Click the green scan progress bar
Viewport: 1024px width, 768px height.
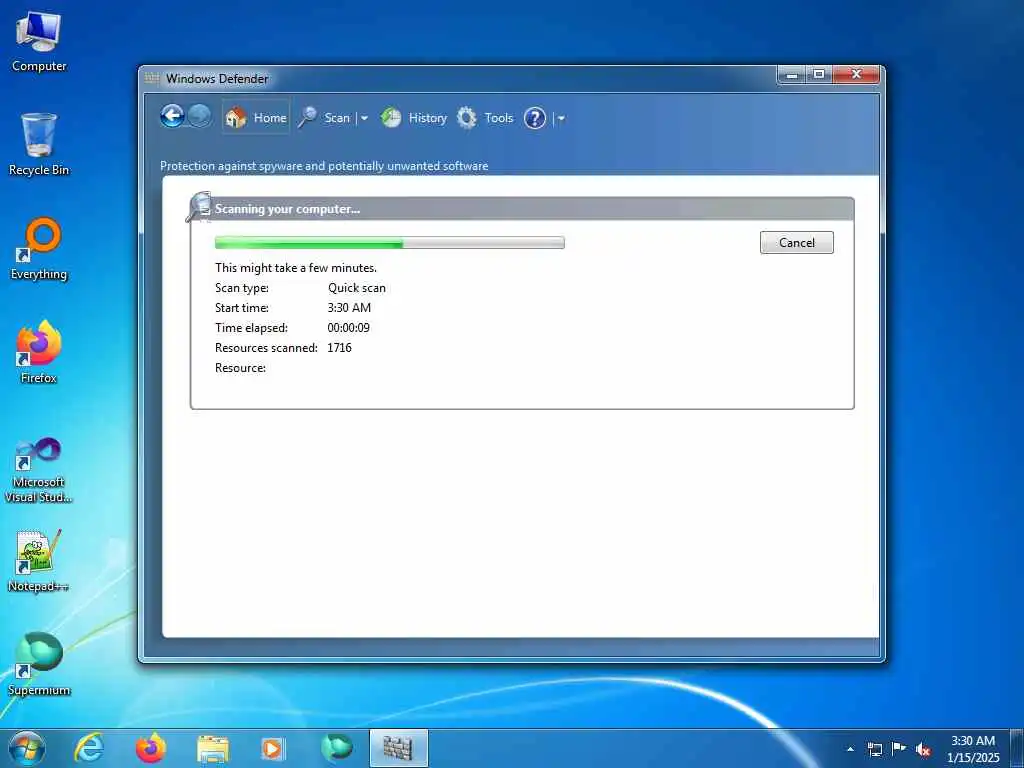click(390, 243)
